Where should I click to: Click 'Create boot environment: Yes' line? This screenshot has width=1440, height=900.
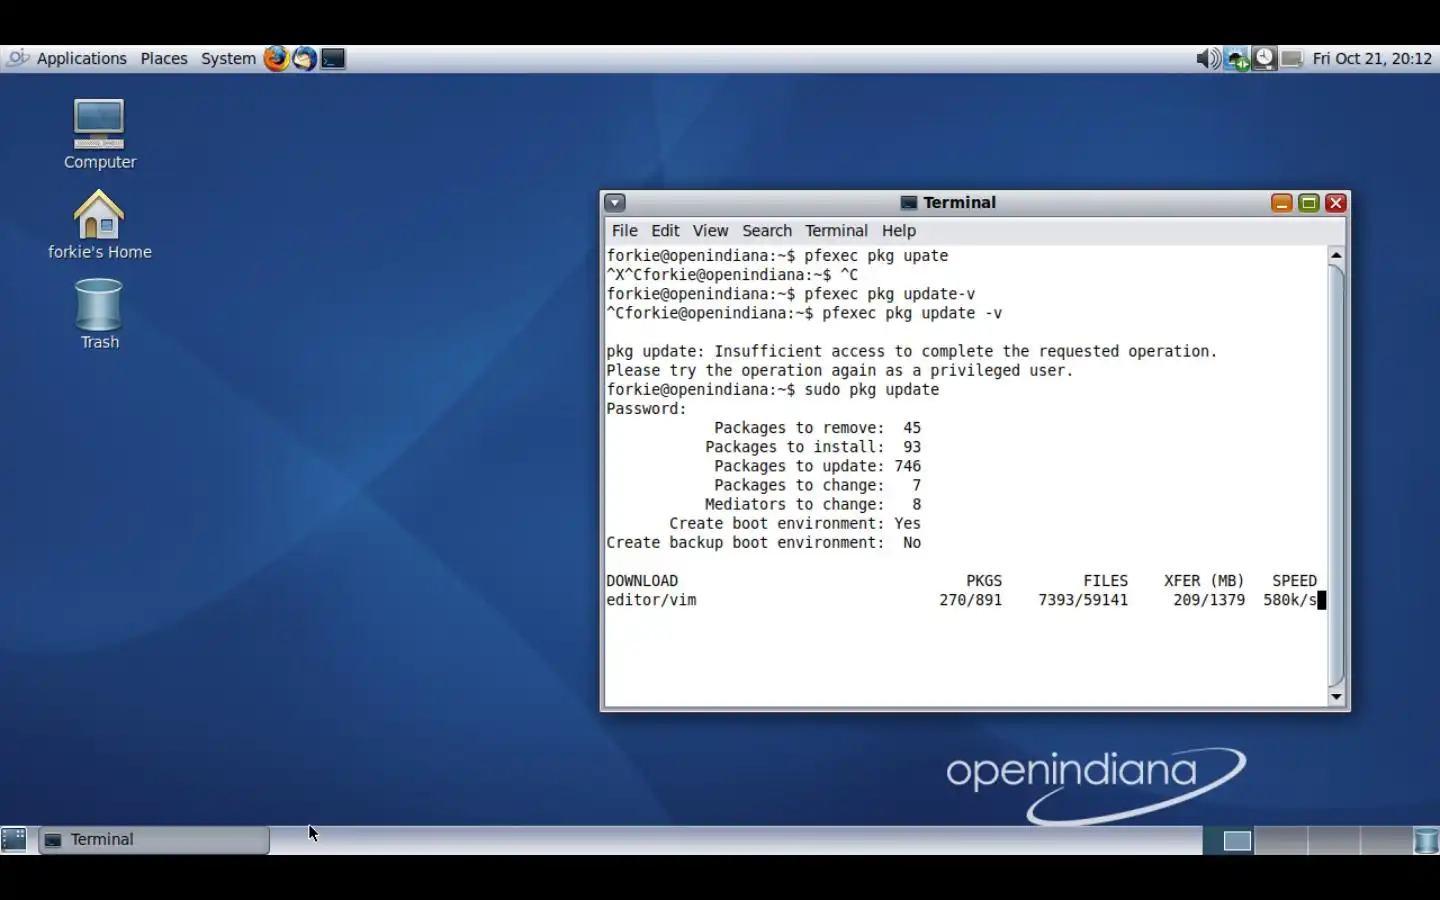[795, 523]
